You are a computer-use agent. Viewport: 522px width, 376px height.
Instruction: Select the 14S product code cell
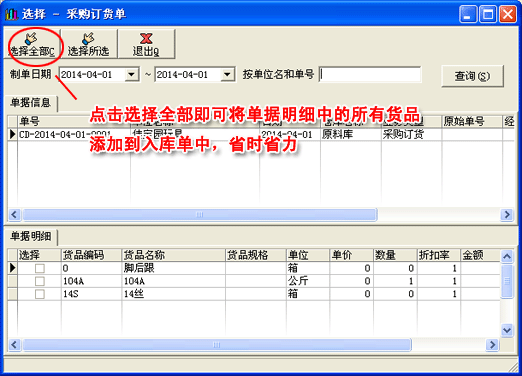click(x=91, y=294)
